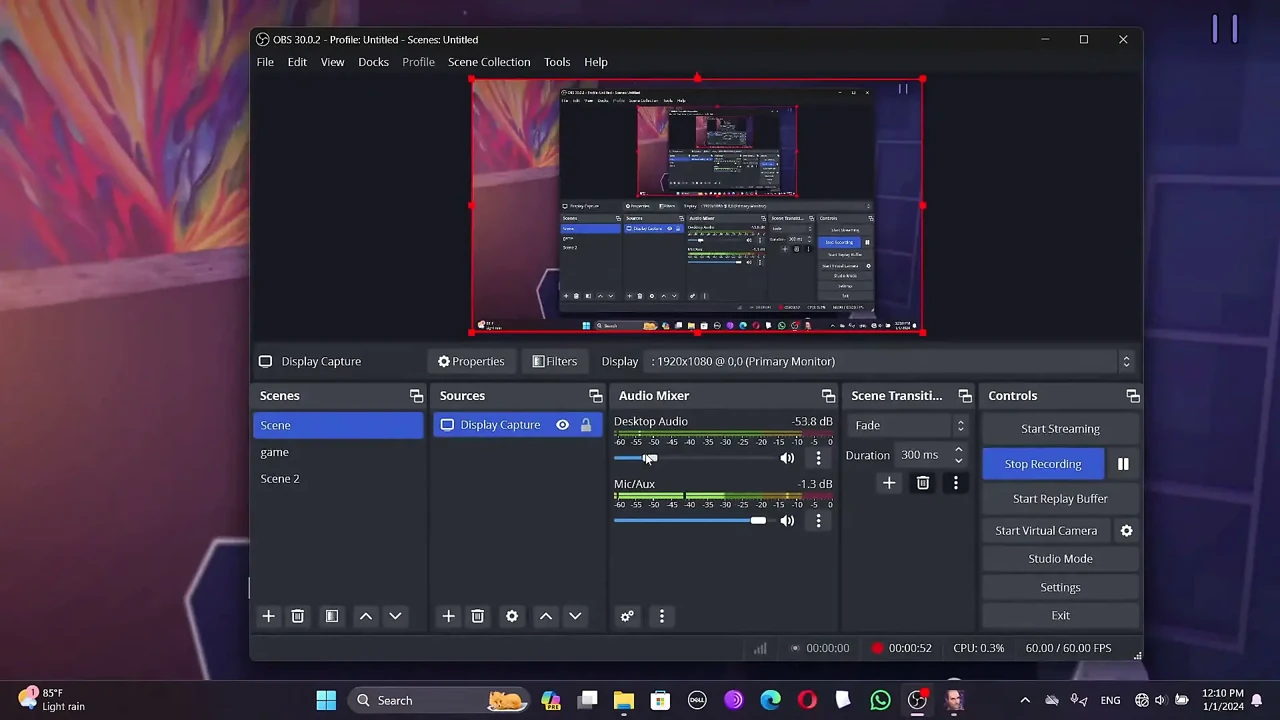Open the File menu
1280x720 pixels.
tap(265, 62)
